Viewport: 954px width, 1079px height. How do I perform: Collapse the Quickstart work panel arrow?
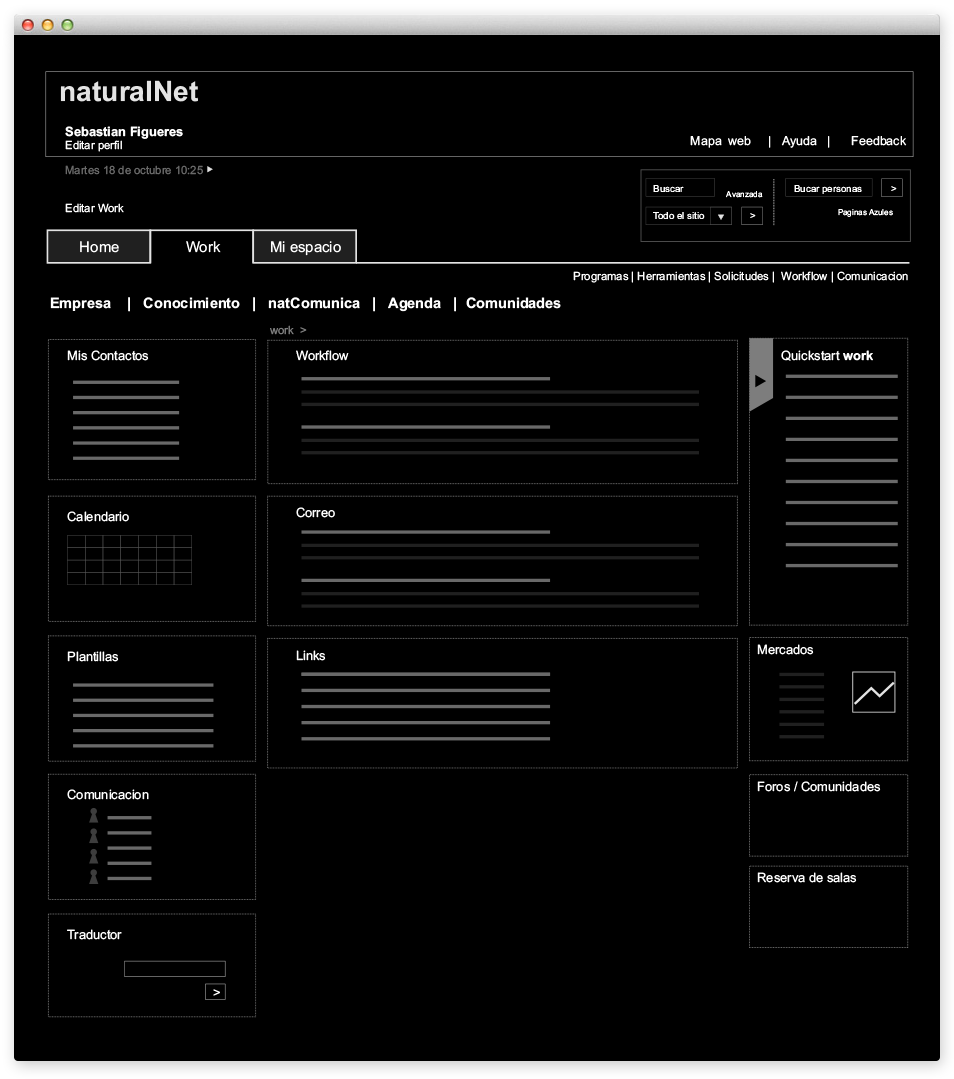point(760,381)
